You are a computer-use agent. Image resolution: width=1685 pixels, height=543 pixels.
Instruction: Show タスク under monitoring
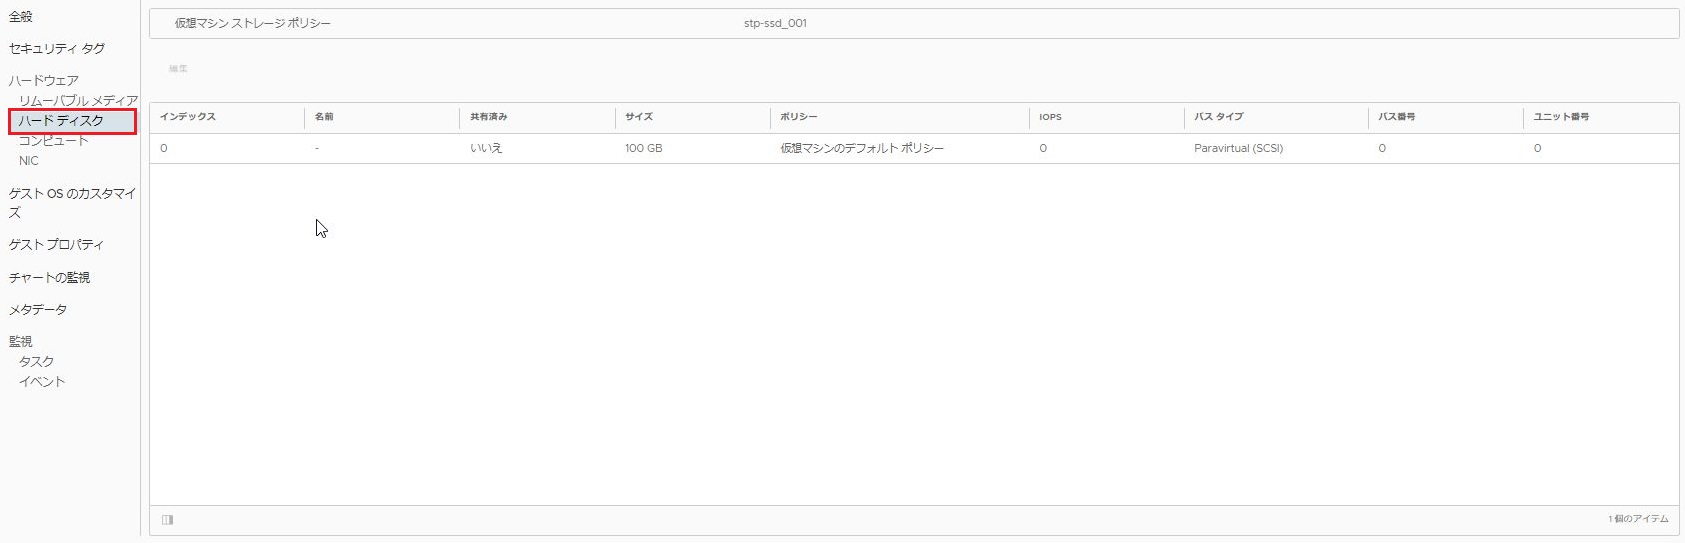point(37,362)
